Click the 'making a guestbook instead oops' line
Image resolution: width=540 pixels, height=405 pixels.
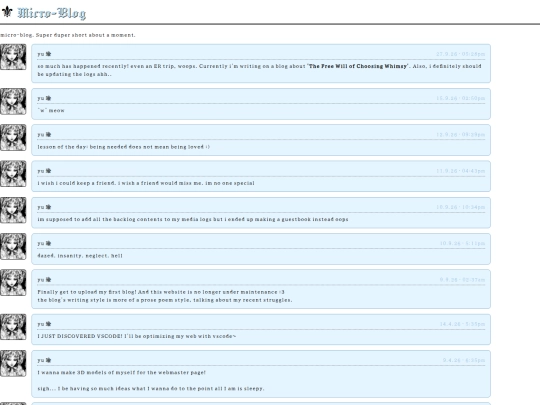193,219
